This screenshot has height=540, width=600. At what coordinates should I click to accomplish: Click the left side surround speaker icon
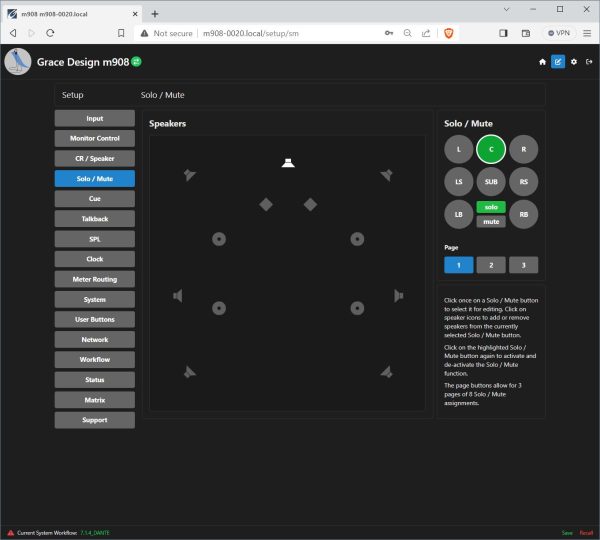click(178, 295)
